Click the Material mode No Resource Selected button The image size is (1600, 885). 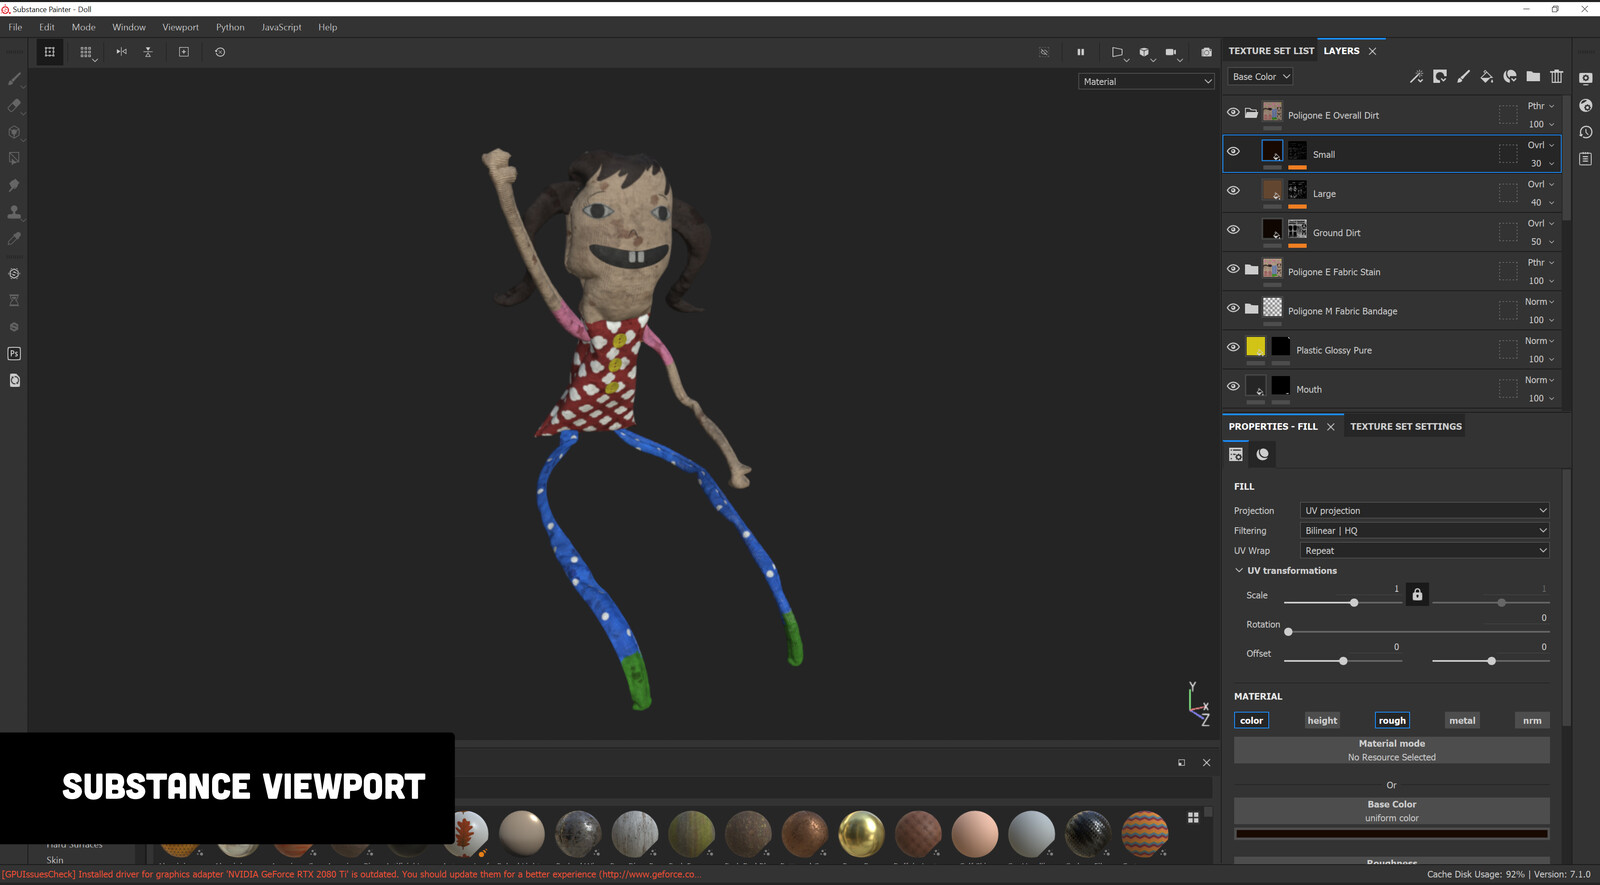[1391, 750]
